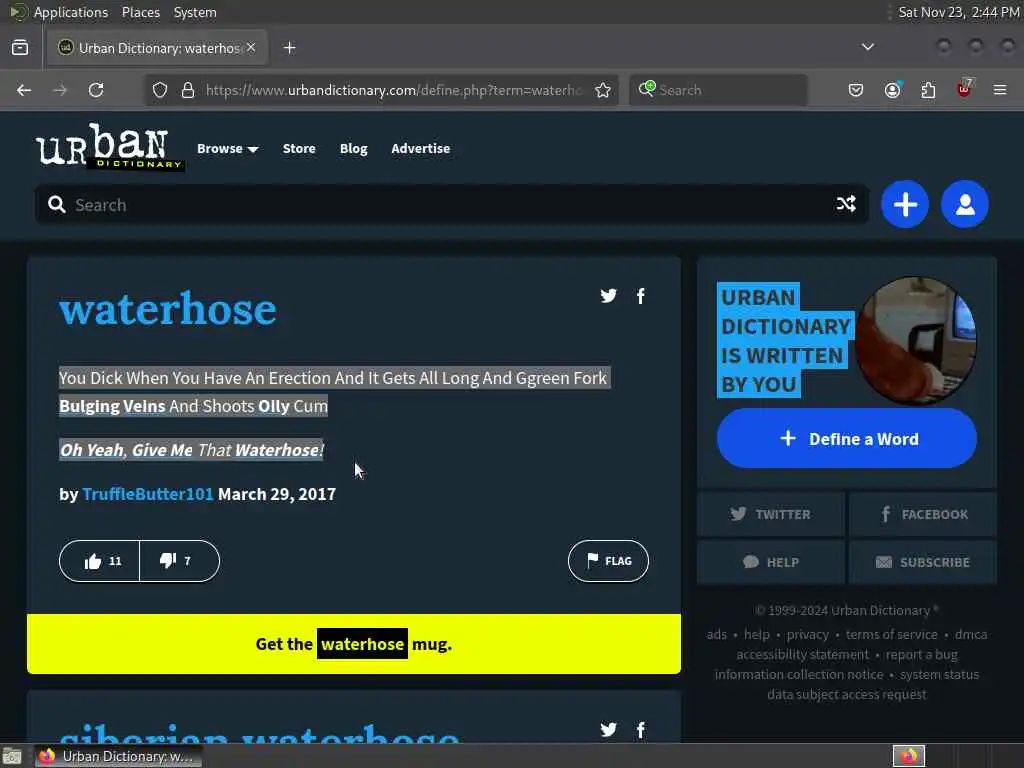Select the Urban Dictionary taskbar window button
Viewport: 1024px width, 768px height.
click(x=118, y=756)
